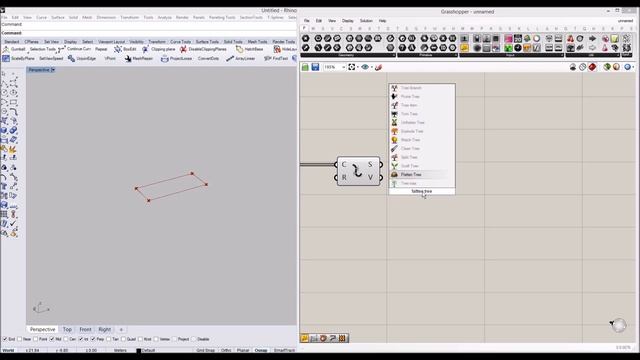Toggle the Tan osnap checkbox
The height and width of the screenshot is (360, 640).
click(109, 339)
